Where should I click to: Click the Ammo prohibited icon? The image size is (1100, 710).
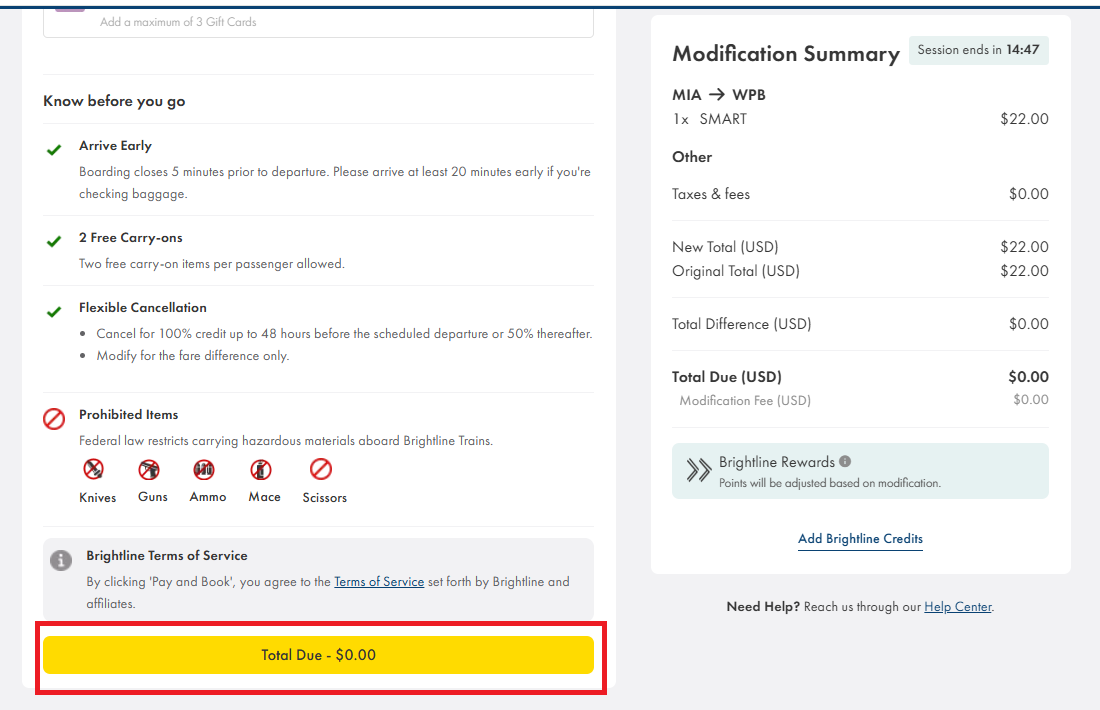coord(204,469)
